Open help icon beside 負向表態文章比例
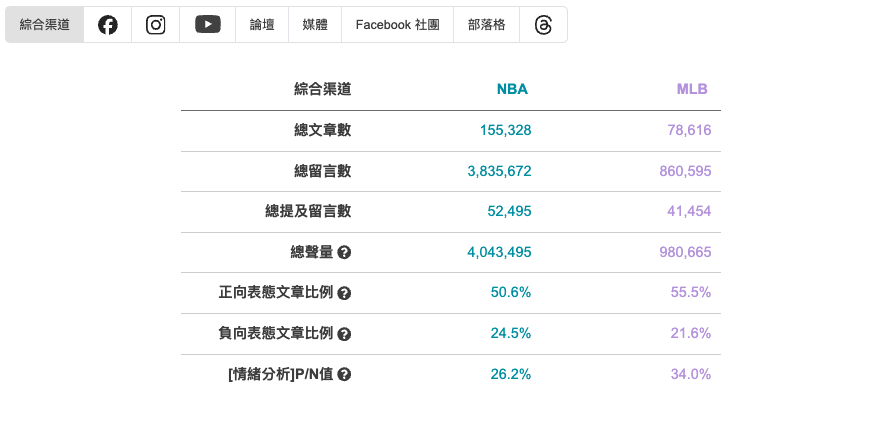The height and width of the screenshot is (427, 889). coord(344,334)
